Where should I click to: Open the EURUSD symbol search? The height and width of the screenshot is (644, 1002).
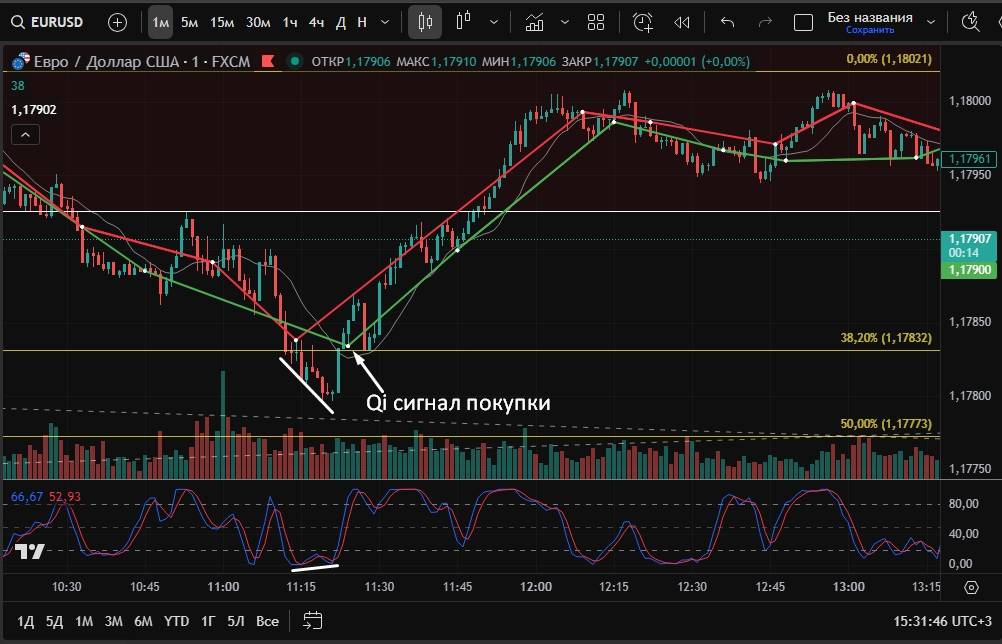(x=50, y=21)
